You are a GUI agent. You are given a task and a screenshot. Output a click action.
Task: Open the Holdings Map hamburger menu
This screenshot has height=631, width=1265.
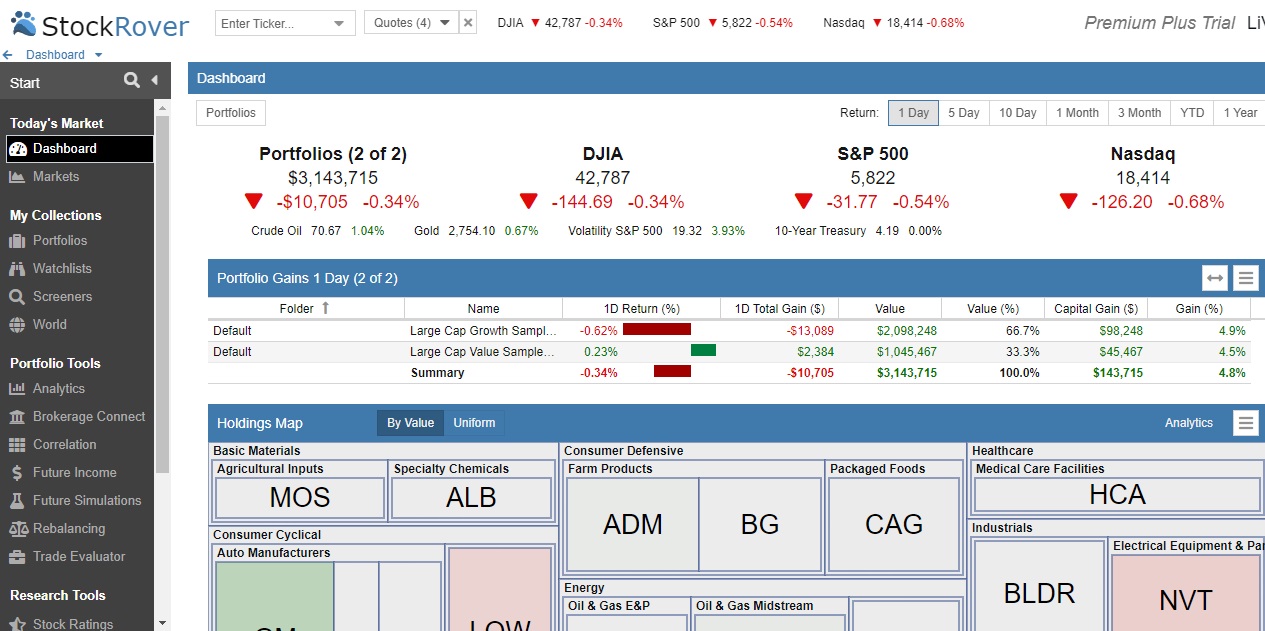(1246, 423)
